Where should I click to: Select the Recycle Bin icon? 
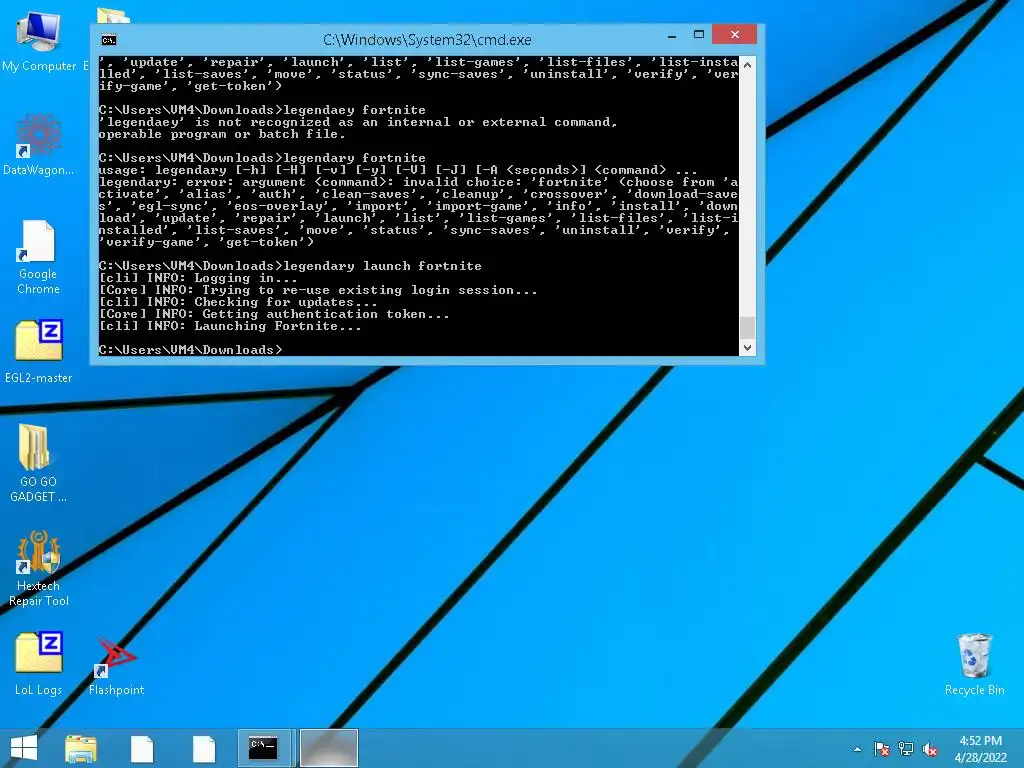click(974, 664)
